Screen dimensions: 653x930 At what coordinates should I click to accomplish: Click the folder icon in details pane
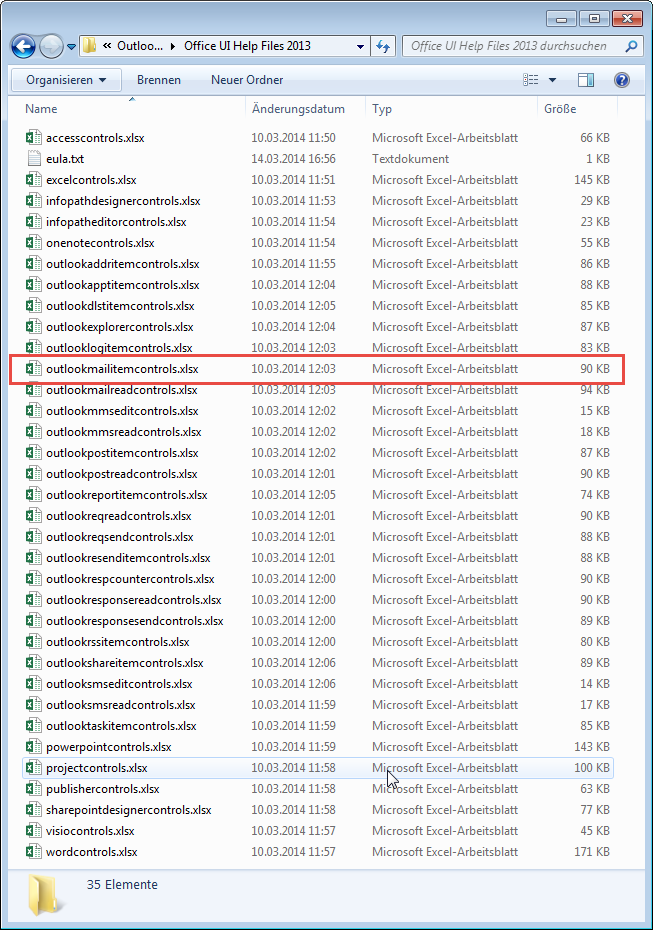click(44, 894)
